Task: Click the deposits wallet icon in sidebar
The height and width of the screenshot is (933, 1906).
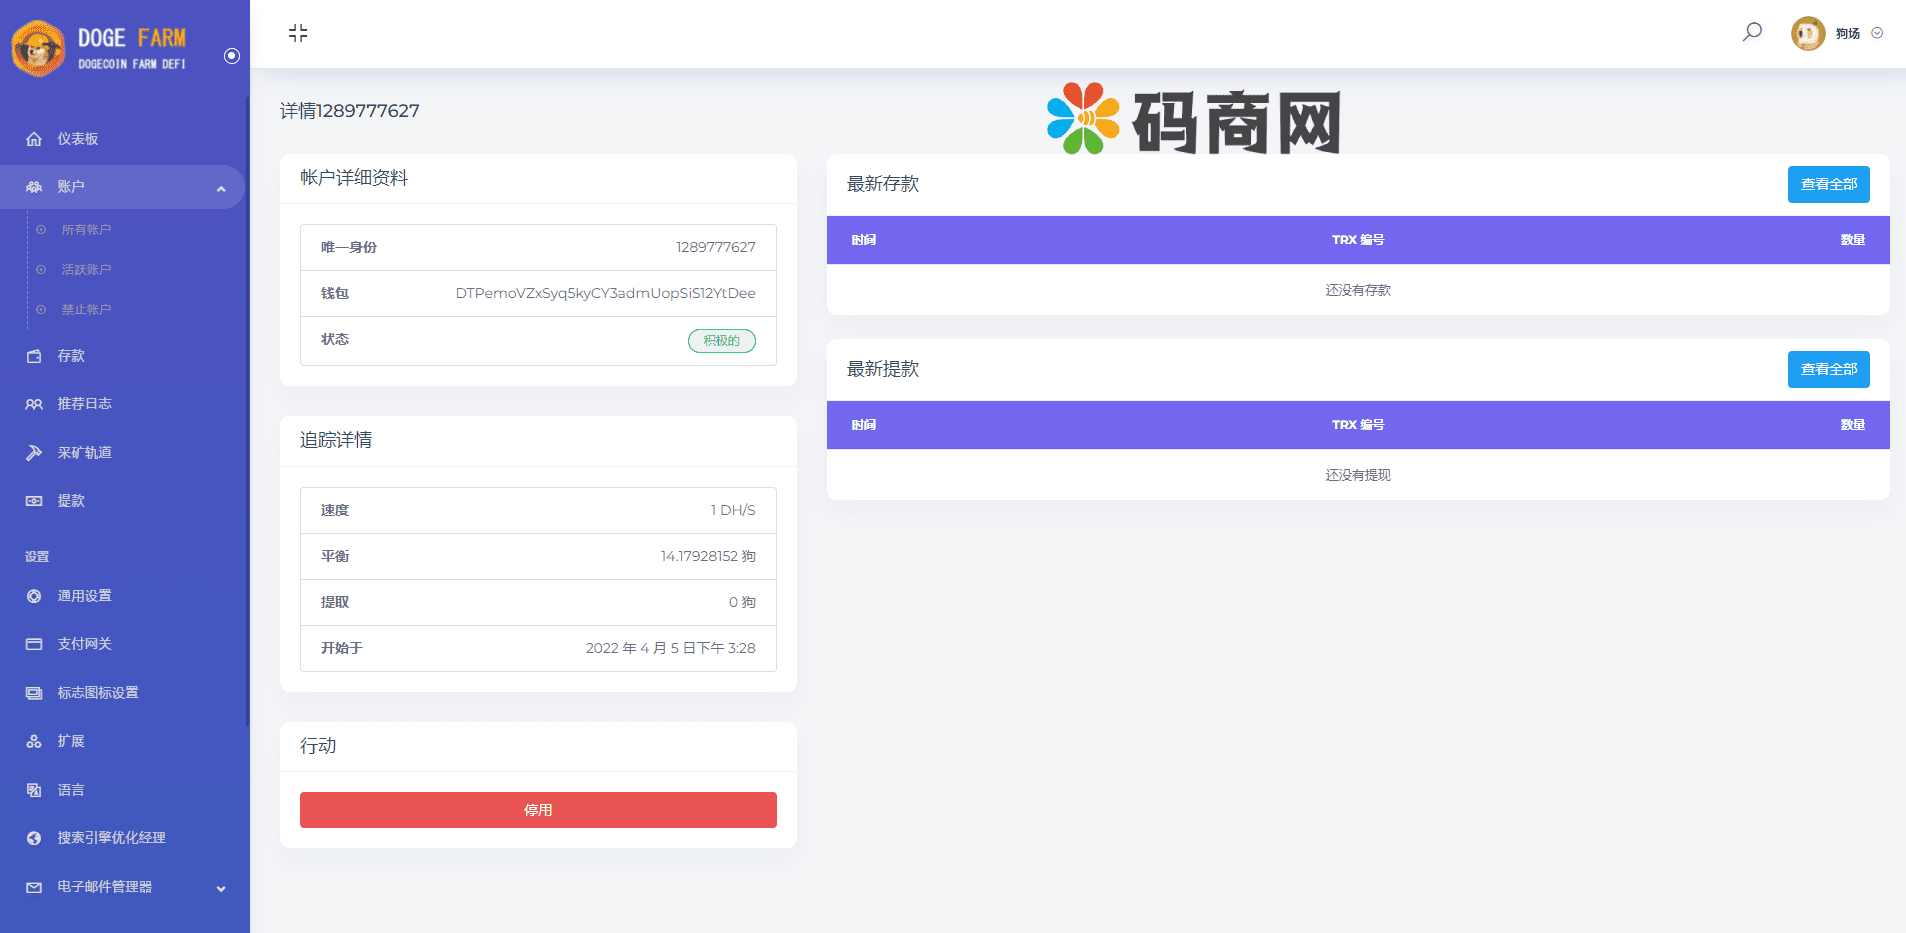Action: pos(34,356)
